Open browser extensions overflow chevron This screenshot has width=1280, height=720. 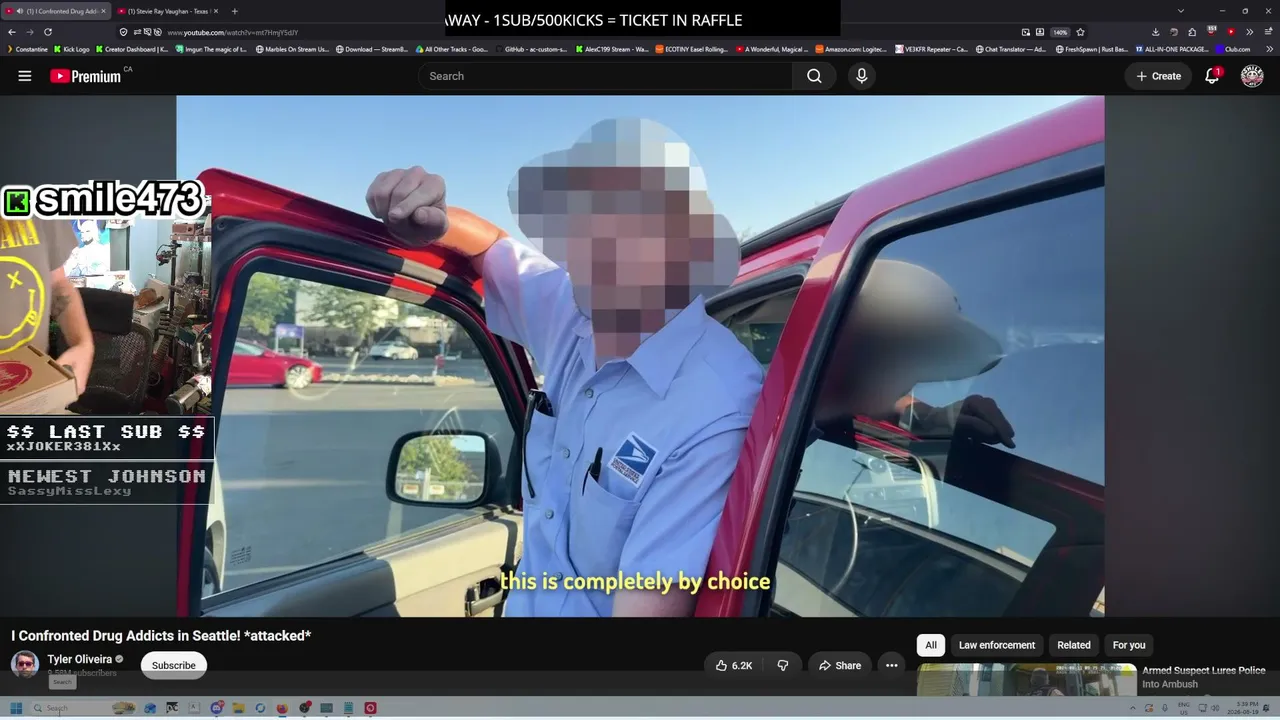(1249, 32)
